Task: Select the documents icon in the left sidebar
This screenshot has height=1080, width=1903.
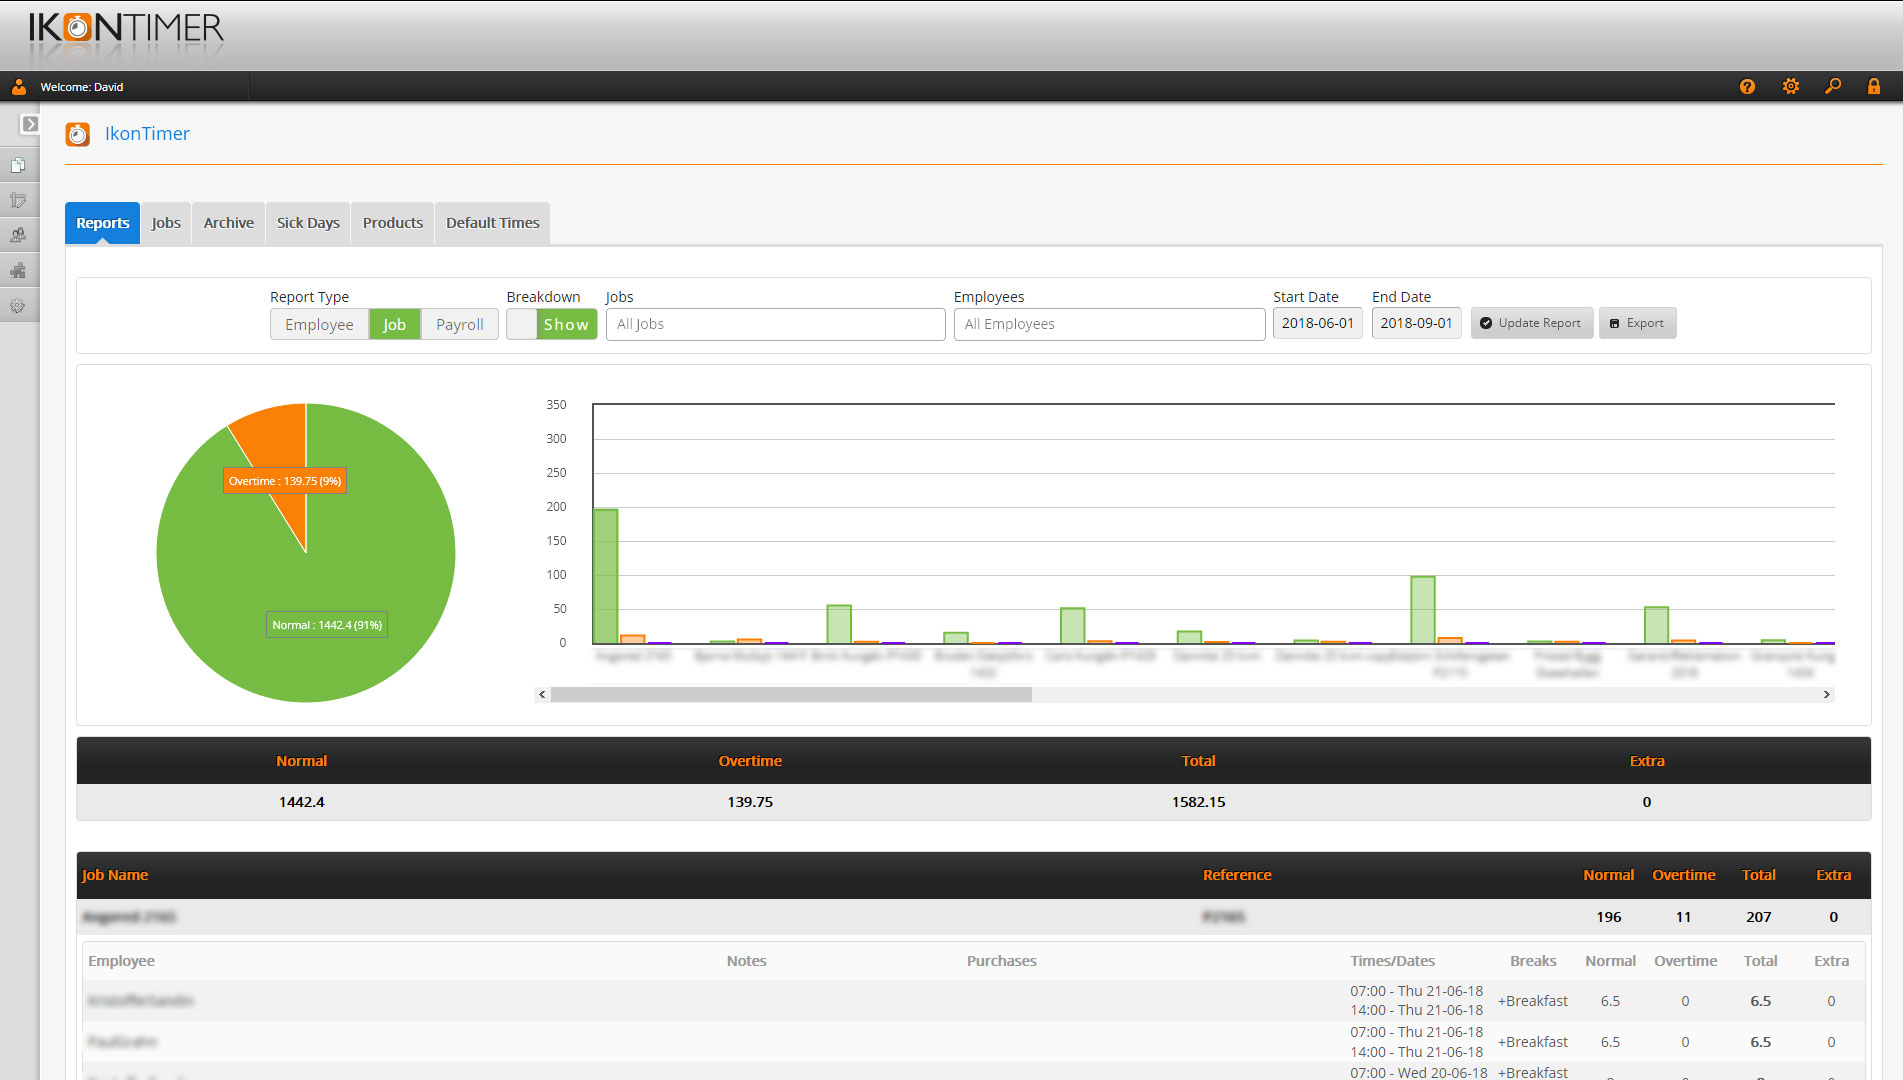Action: (x=20, y=164)
